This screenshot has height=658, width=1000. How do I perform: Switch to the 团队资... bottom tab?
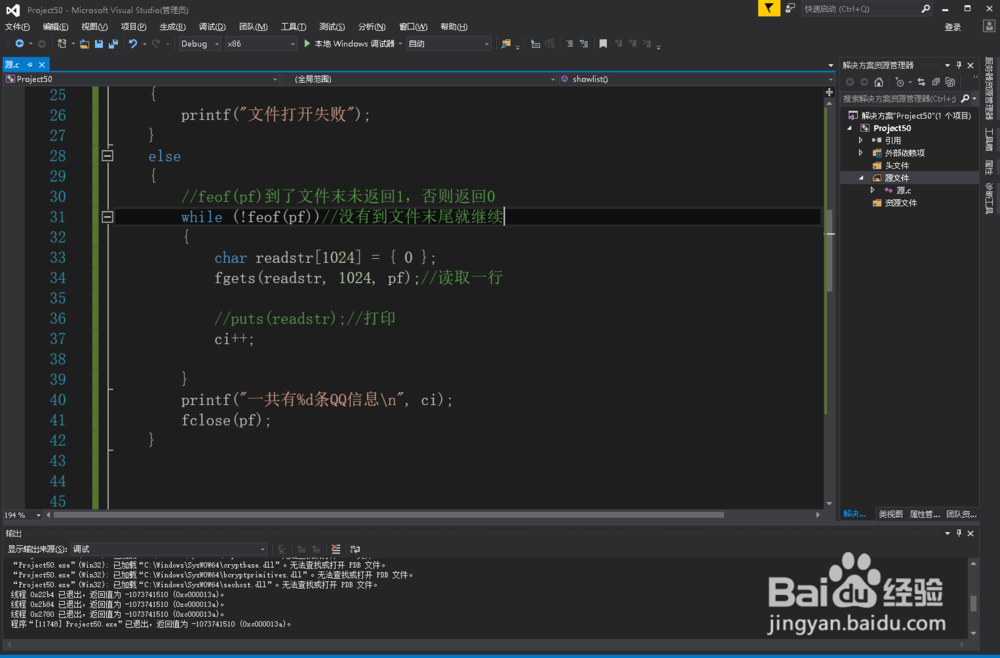coord(960,514)
